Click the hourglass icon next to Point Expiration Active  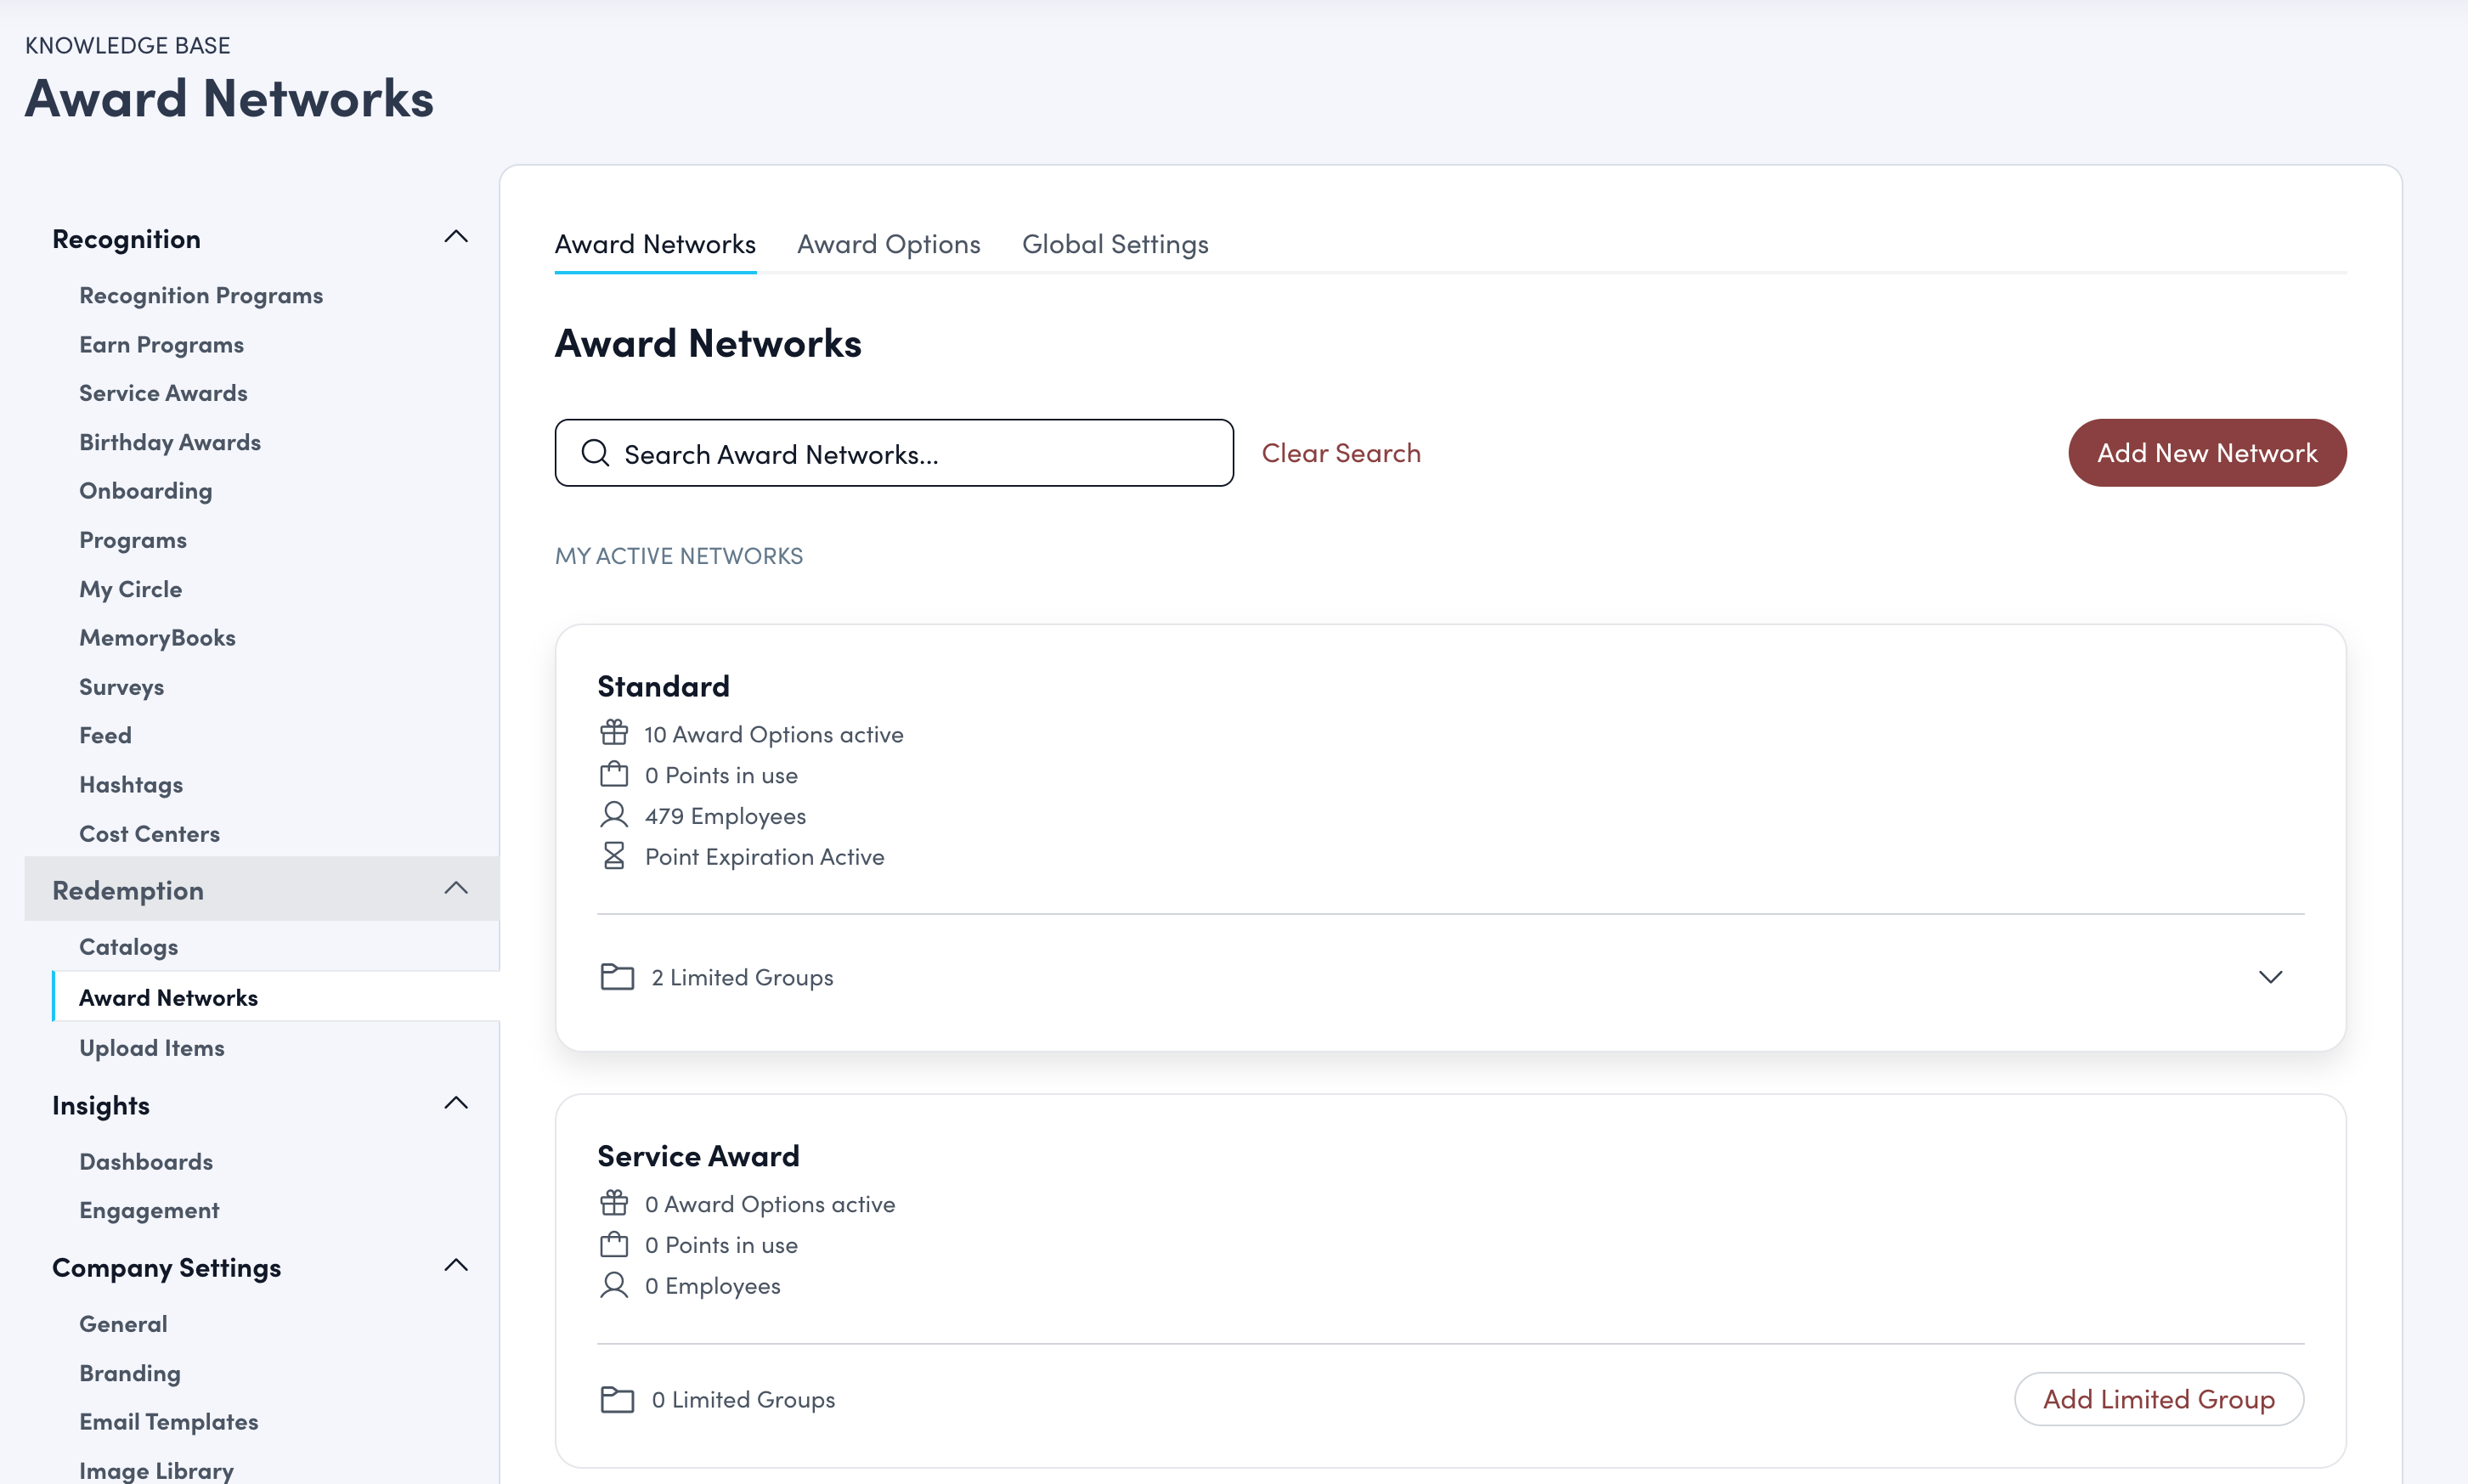coord(614,855)
